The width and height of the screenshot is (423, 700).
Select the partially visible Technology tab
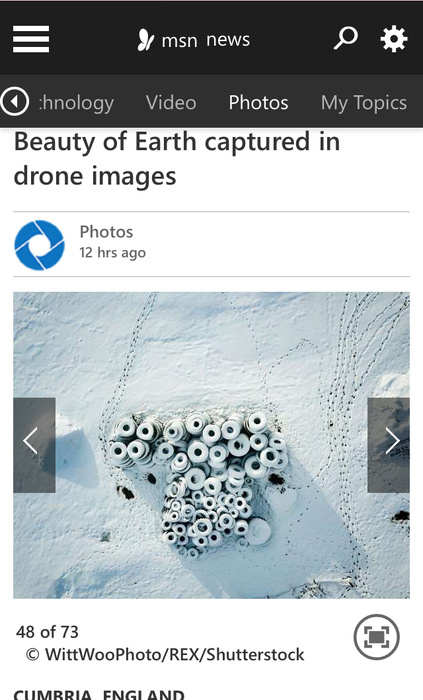(x=76, y=103)
